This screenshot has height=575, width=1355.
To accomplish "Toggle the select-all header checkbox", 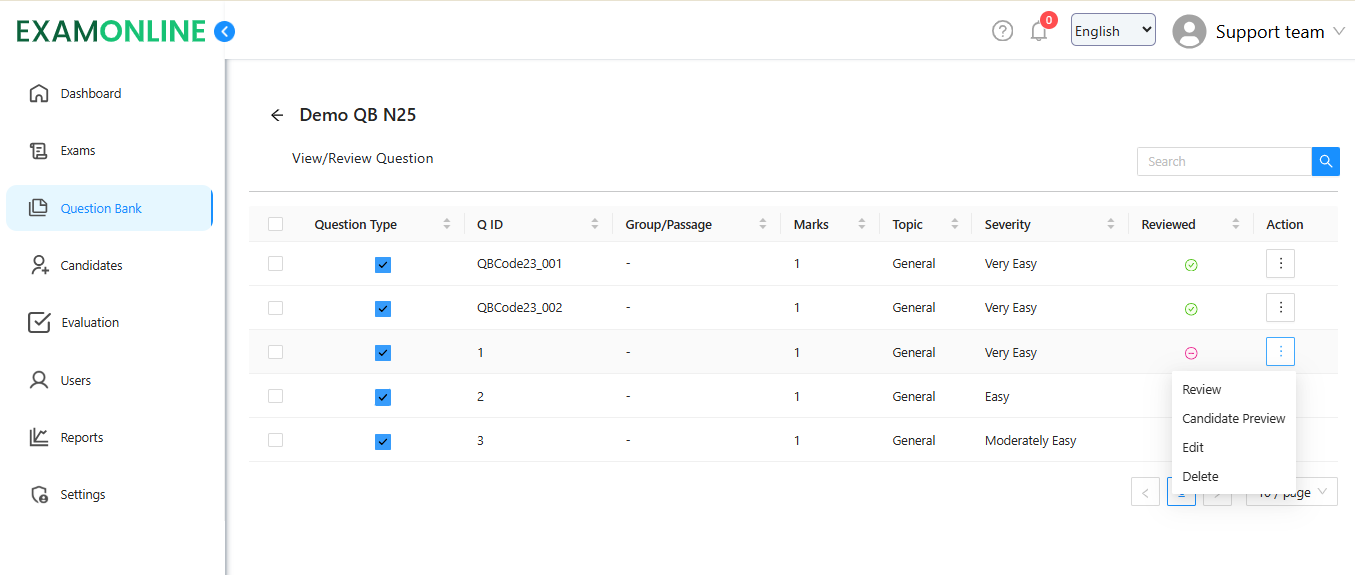I will click(x=276, y=225).
